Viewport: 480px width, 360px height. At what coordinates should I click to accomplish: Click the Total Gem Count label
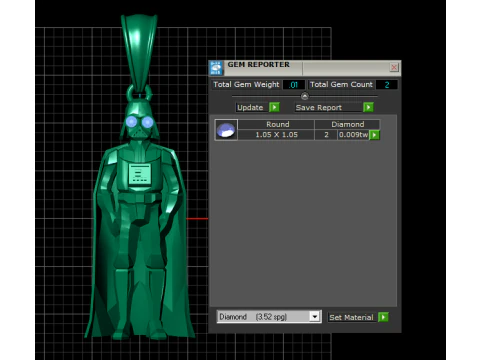341,84
